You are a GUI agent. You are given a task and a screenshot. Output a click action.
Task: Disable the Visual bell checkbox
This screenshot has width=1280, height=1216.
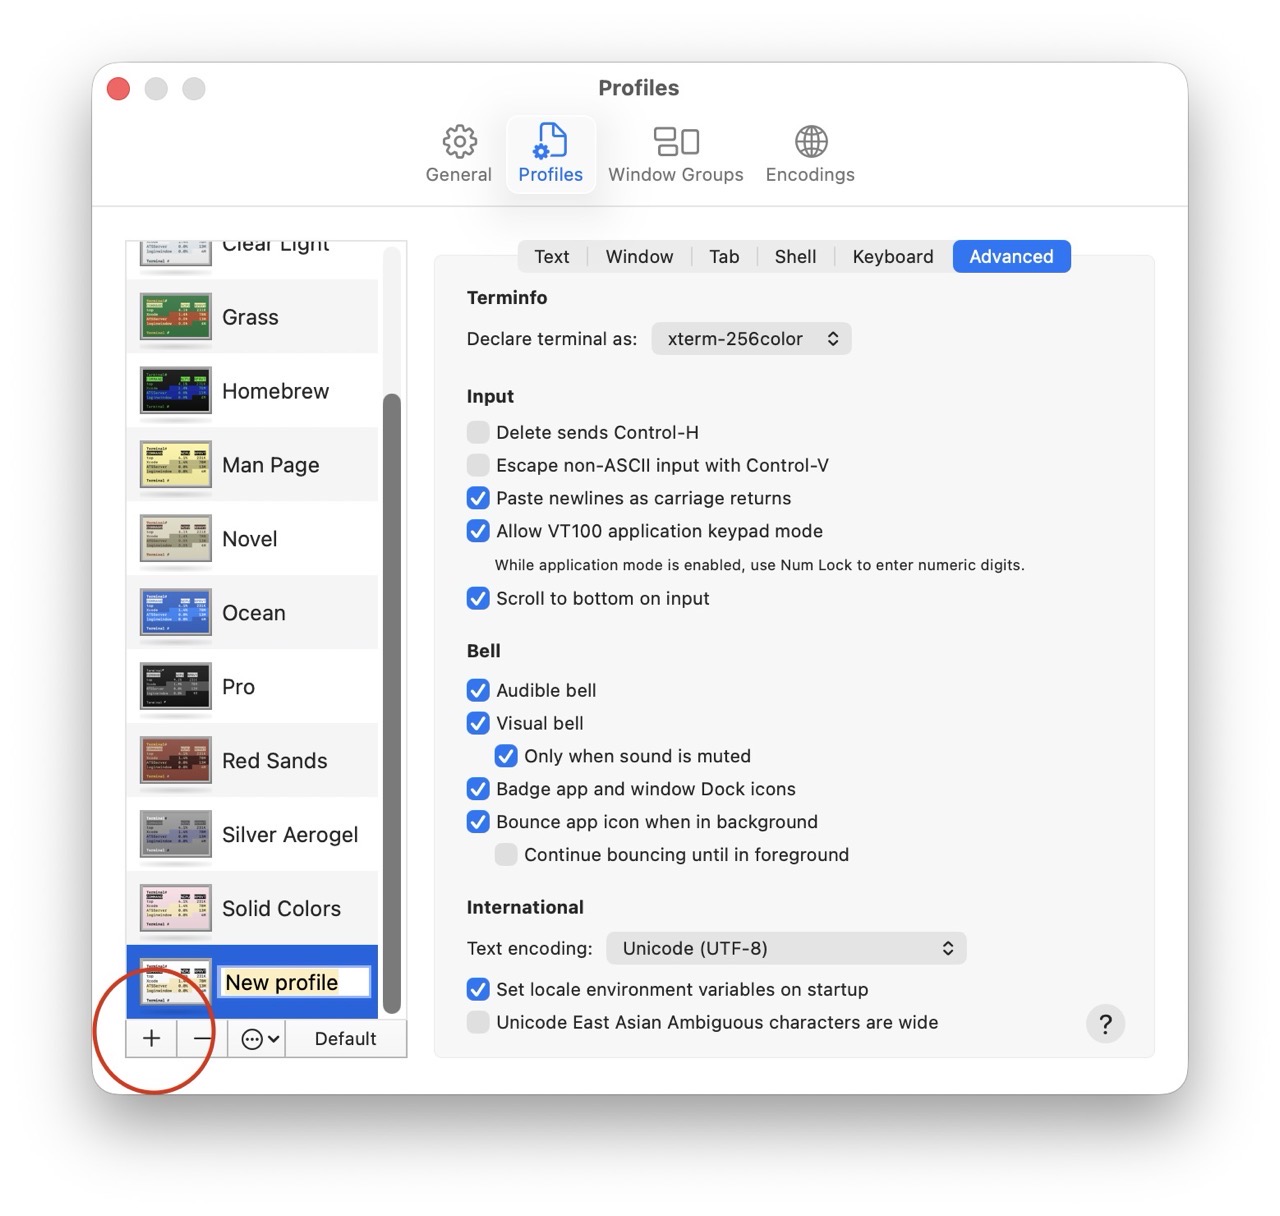click(478, 723)
